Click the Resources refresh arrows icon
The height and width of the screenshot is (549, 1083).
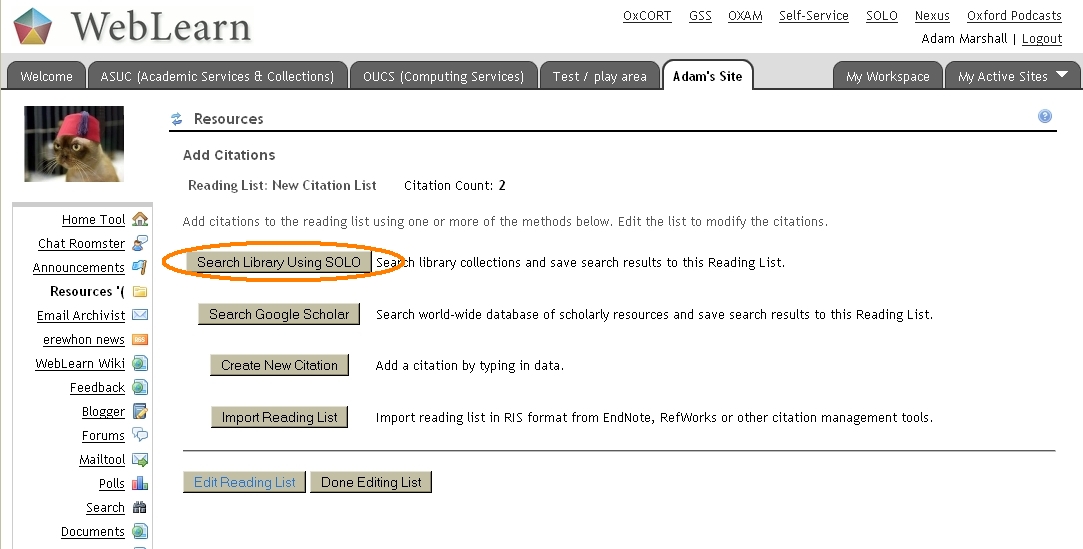[177, 119]
